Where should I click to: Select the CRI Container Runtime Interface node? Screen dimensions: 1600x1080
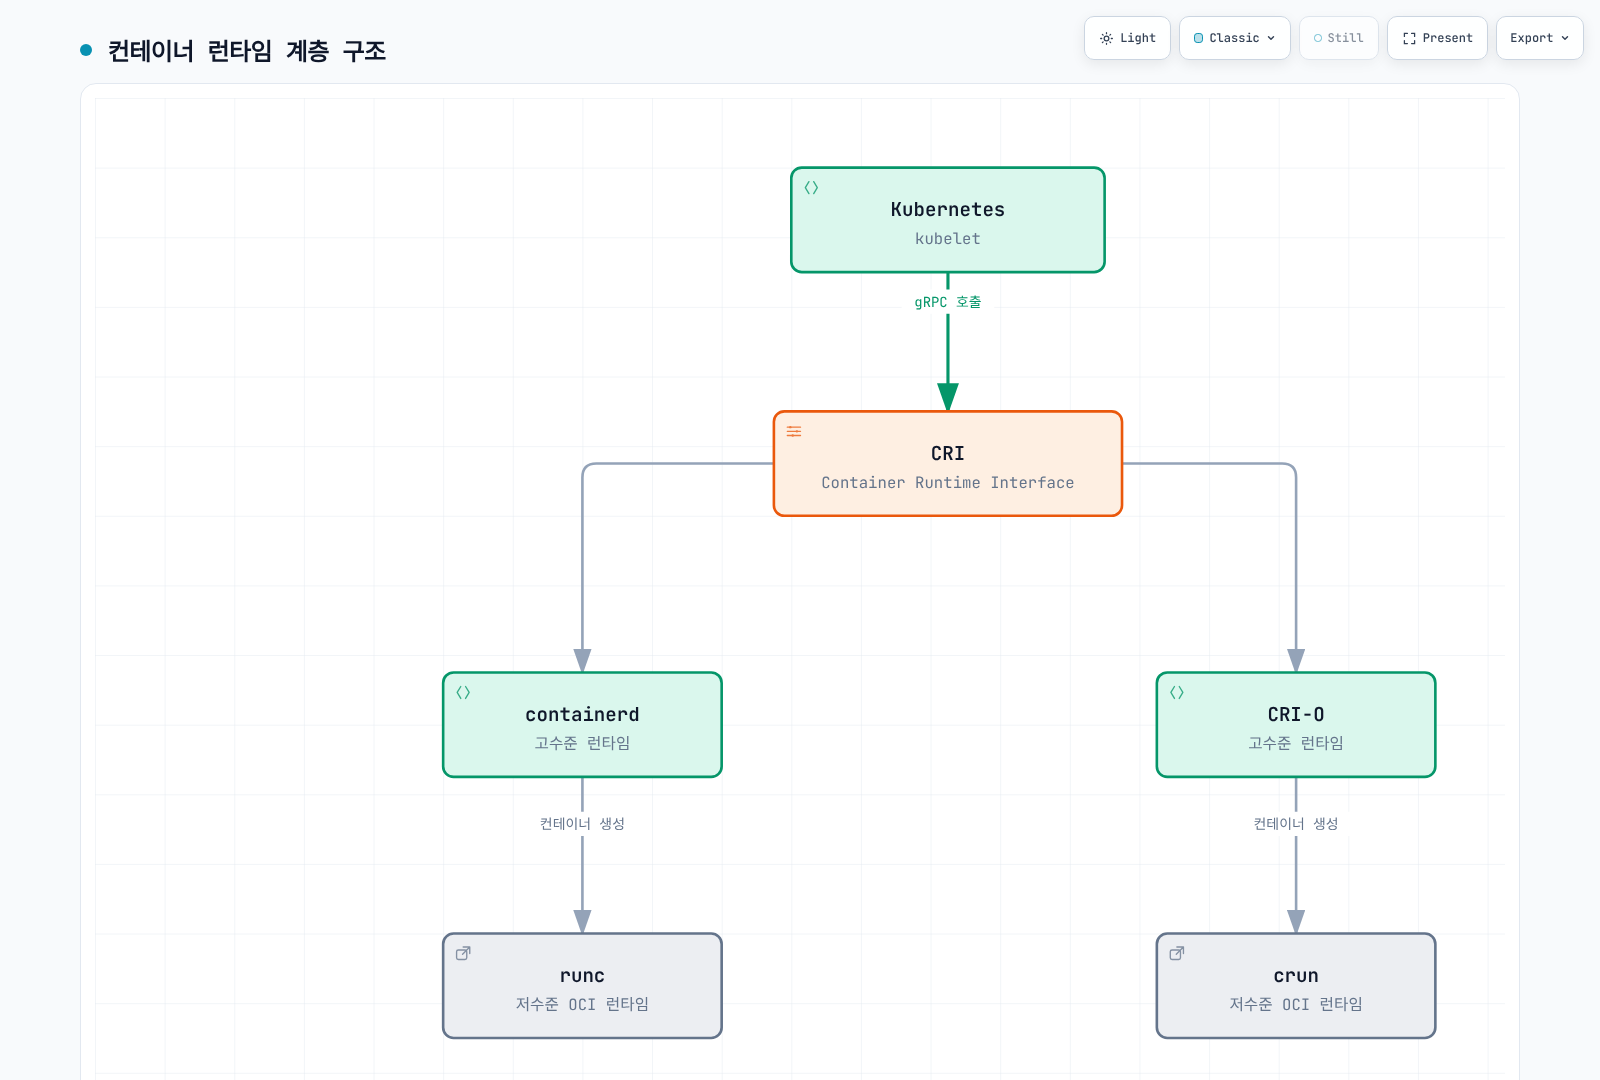948,464
